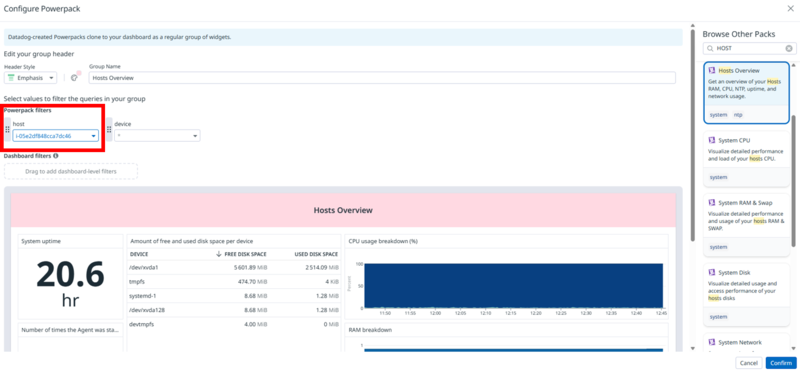Click the Dashboard filters info icon

point(55,156)
